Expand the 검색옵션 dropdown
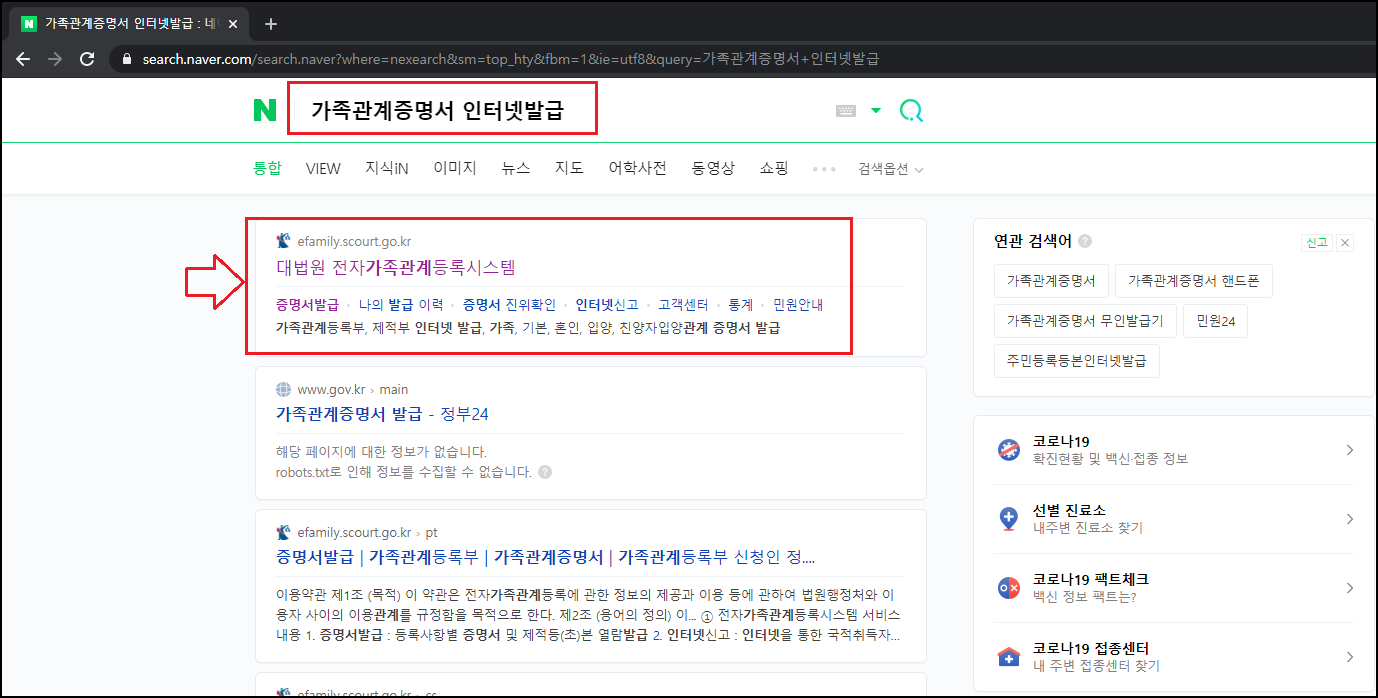This screenshot has height=698, width=1378. click(x=891, y=170)
